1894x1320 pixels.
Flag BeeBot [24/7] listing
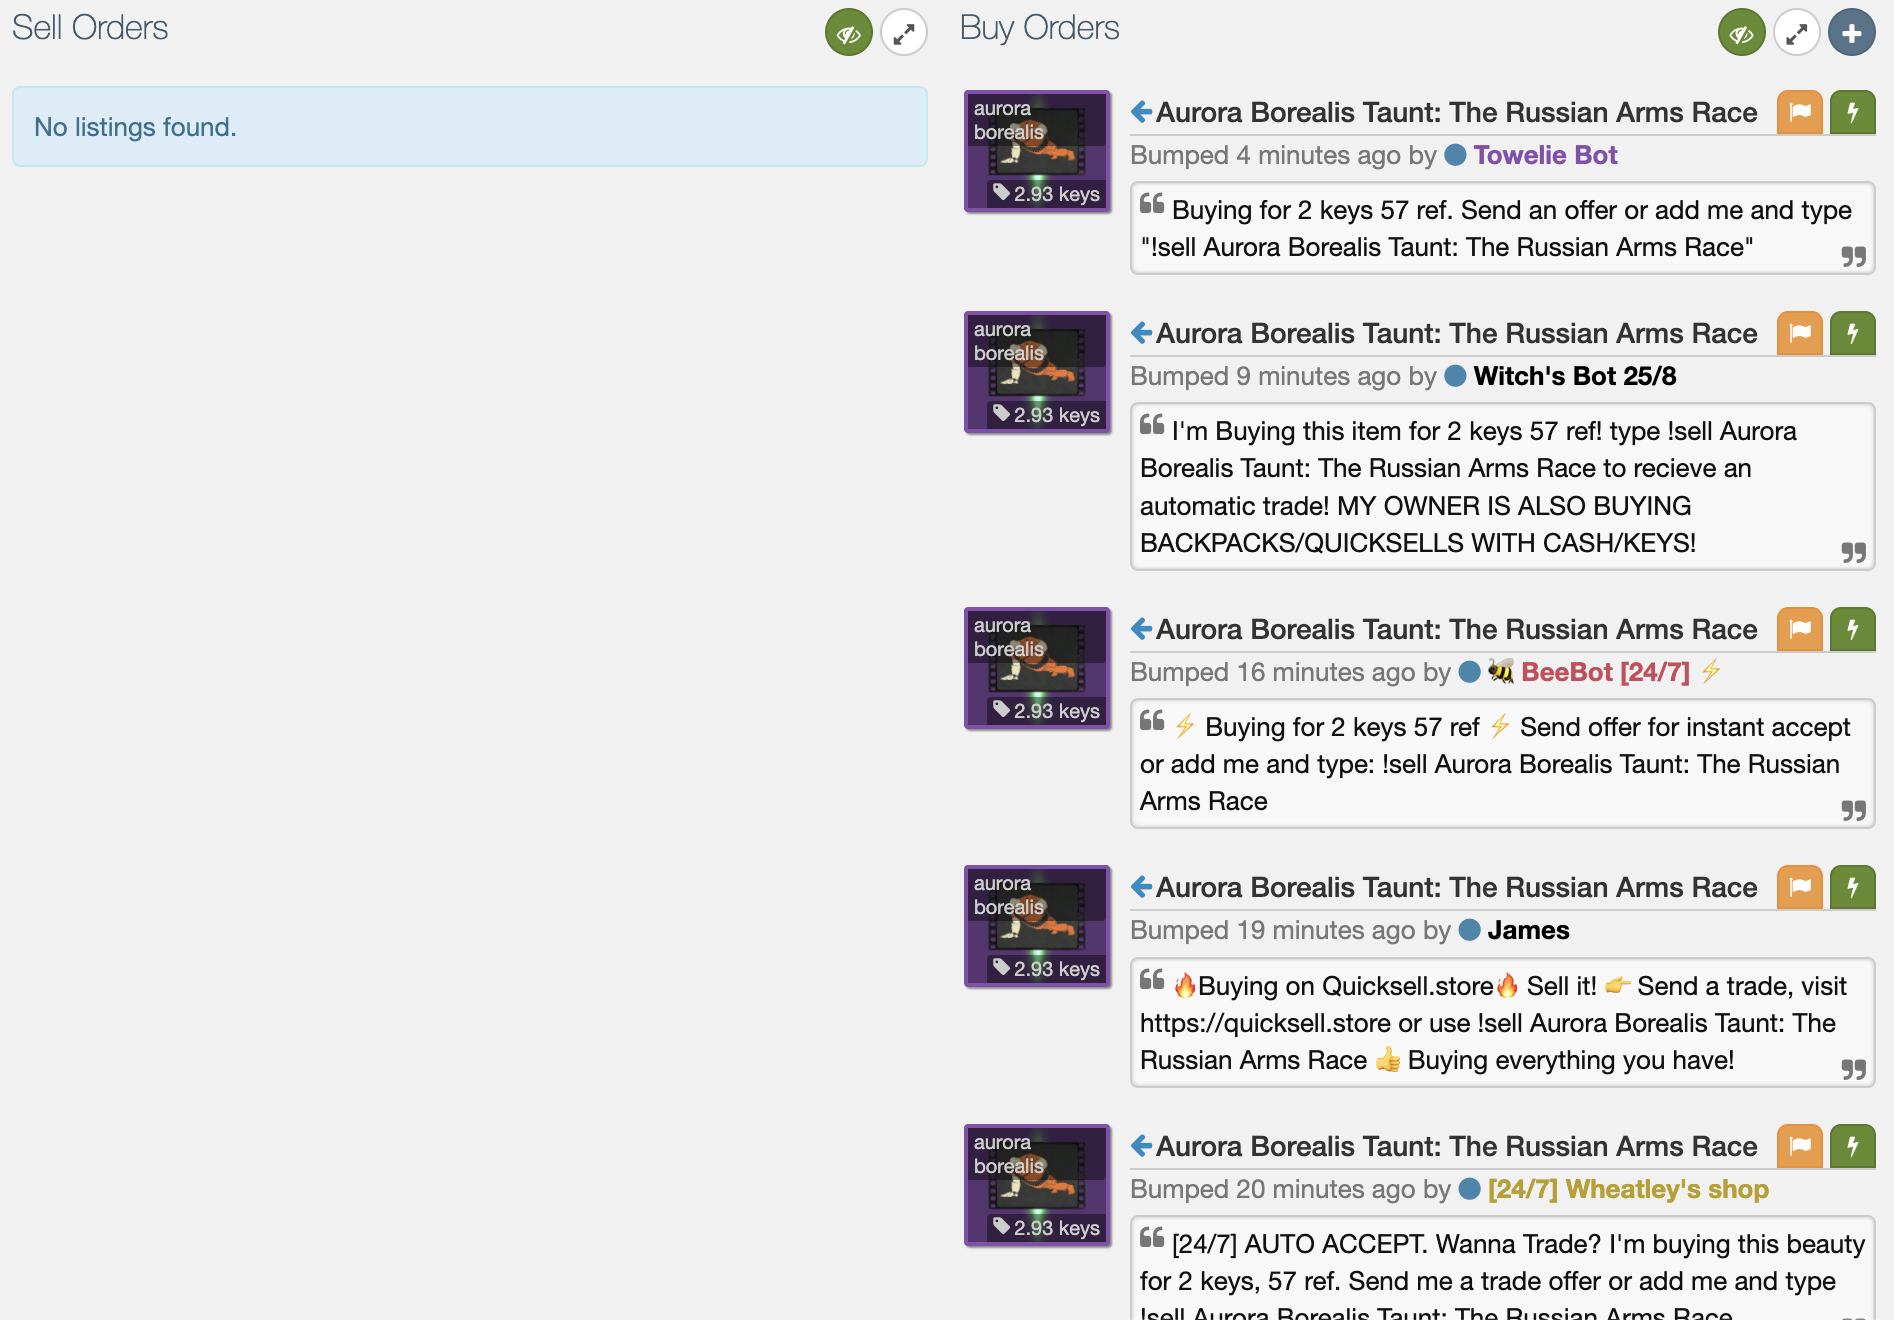pos(1800,629)
